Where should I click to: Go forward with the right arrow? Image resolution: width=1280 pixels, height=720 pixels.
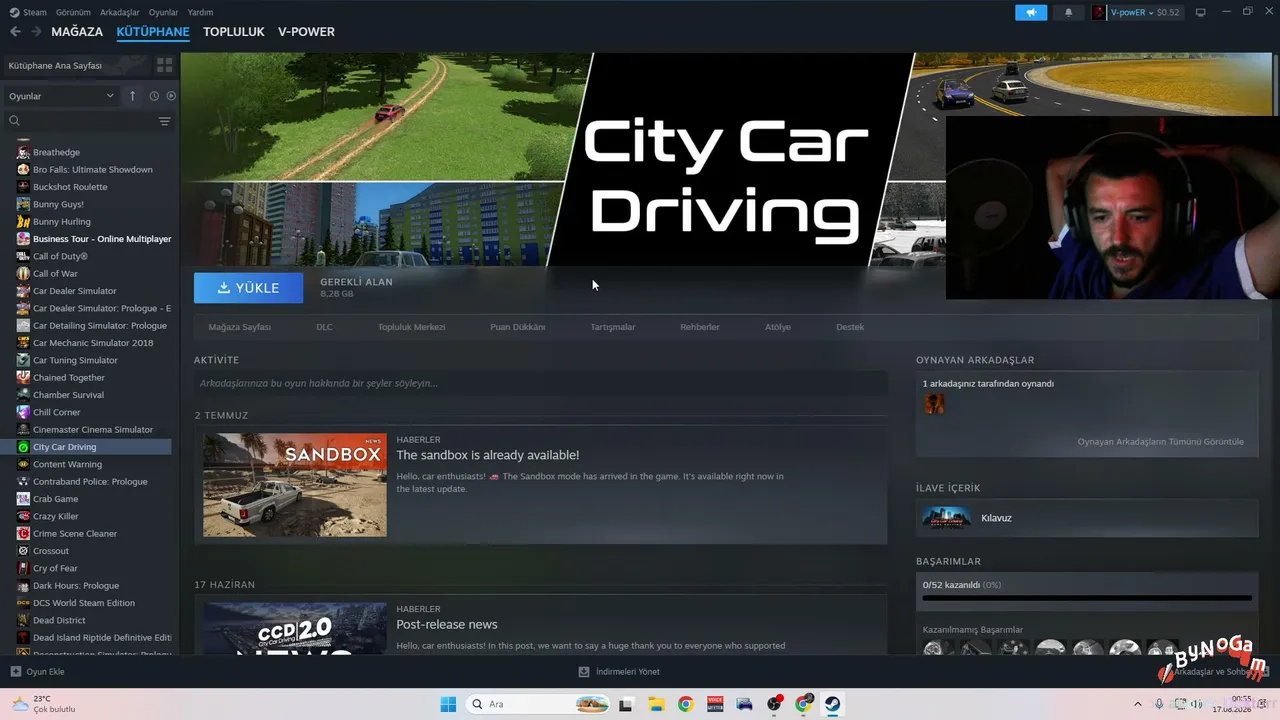tap(36, 32)
